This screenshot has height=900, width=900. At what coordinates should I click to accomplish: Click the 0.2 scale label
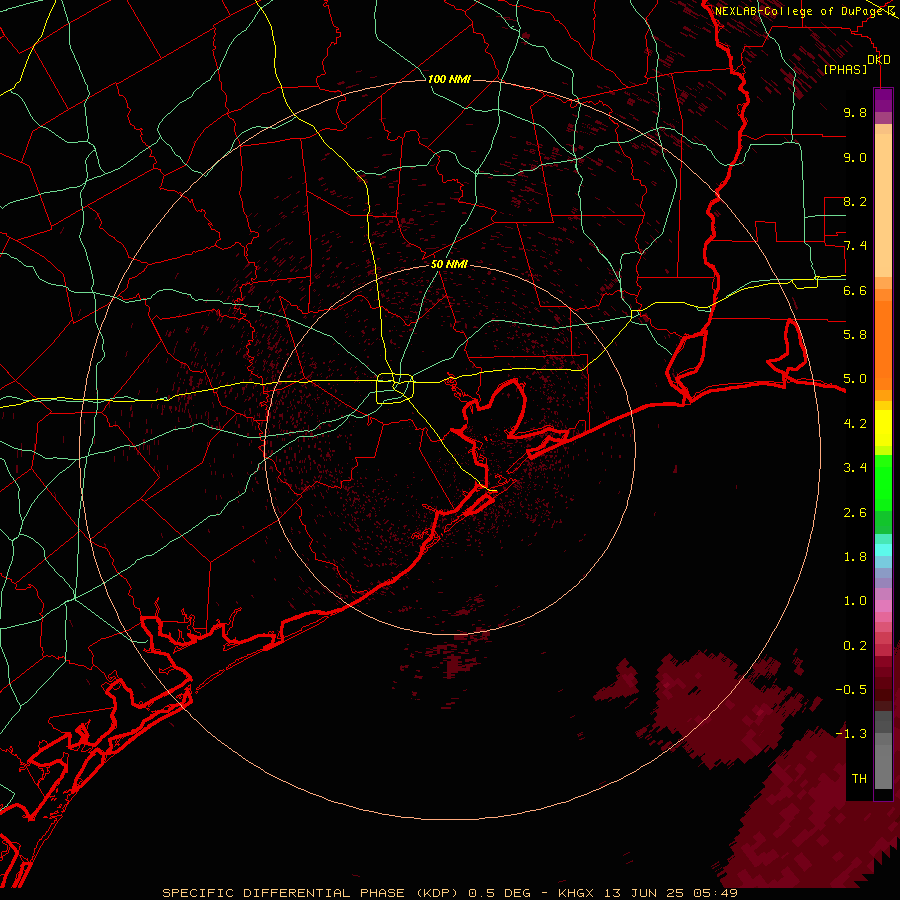point(855,646)
